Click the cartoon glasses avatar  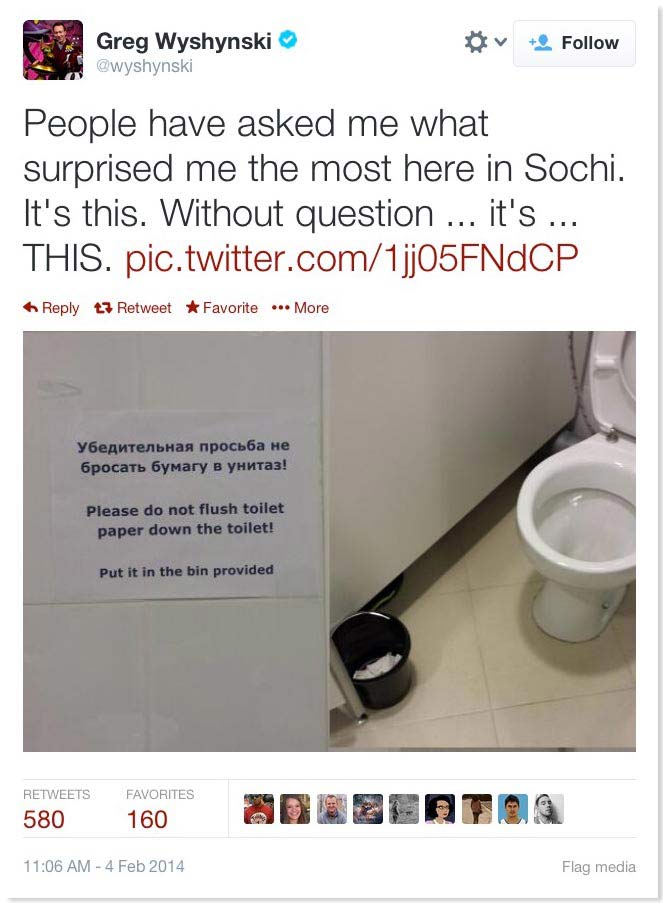(x=440, y=809)
